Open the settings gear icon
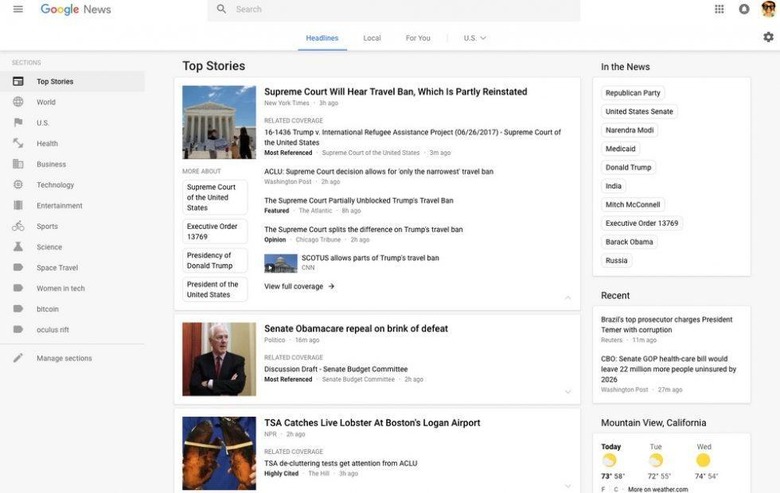780x493 pixels. [x=769, y=37]
